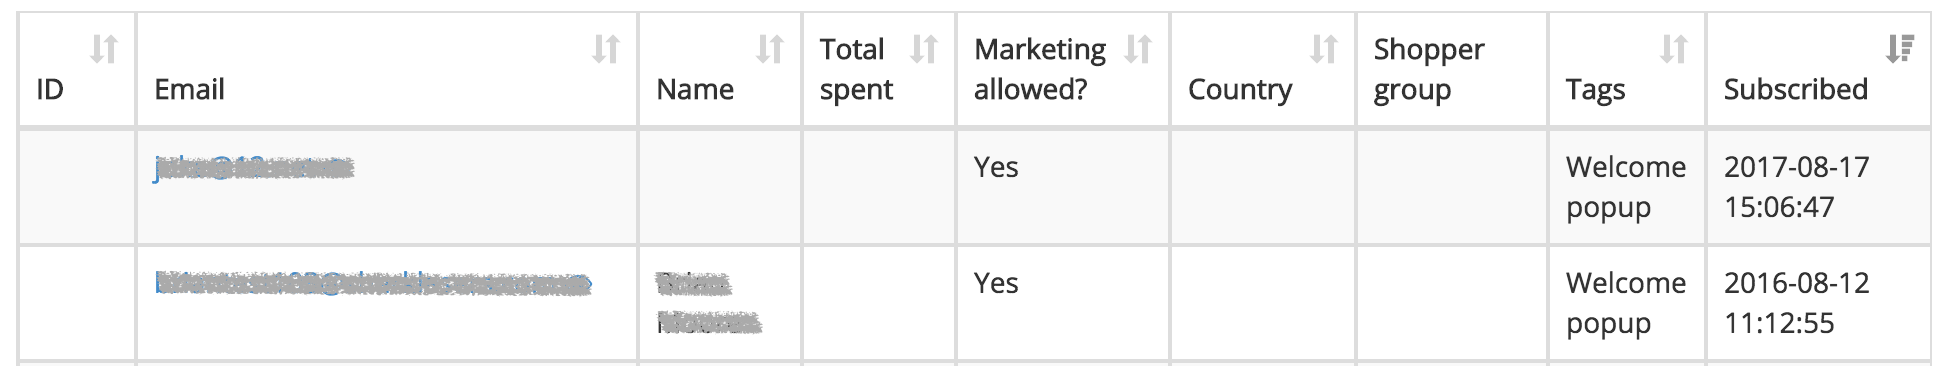Image resolution: width=1942 pixels, height=366 pixels.
Task: Click the 2017-08-17 15:06:47 date cell
Action: [1797, 187]
